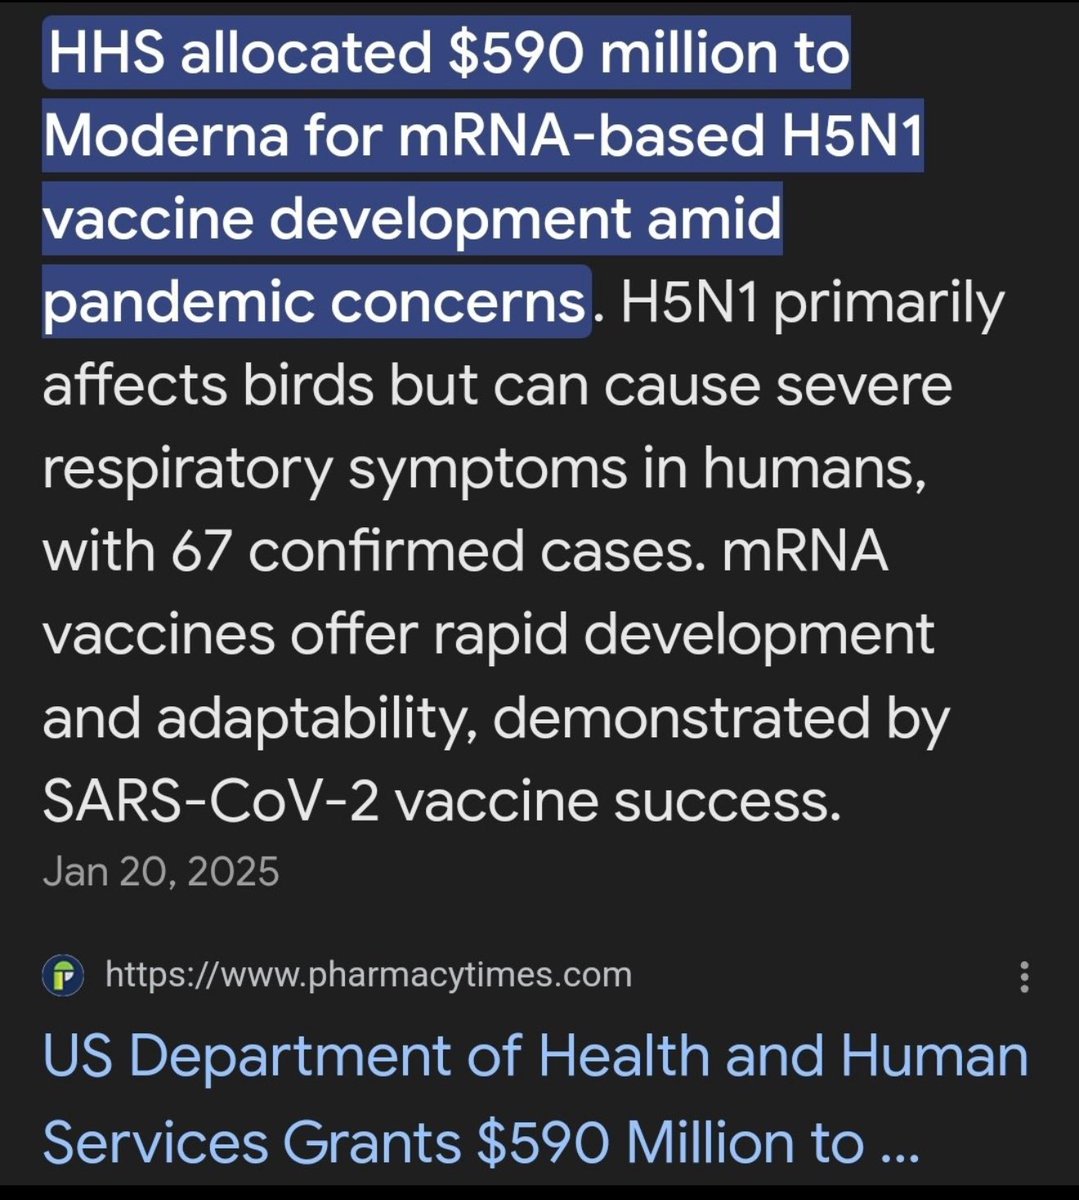This screenshot has height=1200, width=1079.
Task: Click "vaccines offer rapid development" snippet line
Action: [x=487, y=635]
